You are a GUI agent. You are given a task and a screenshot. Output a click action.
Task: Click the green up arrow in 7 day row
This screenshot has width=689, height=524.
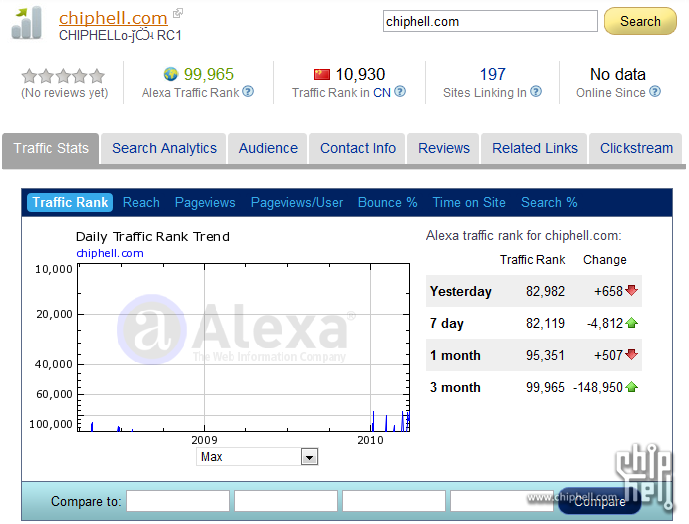click(631, 323)
